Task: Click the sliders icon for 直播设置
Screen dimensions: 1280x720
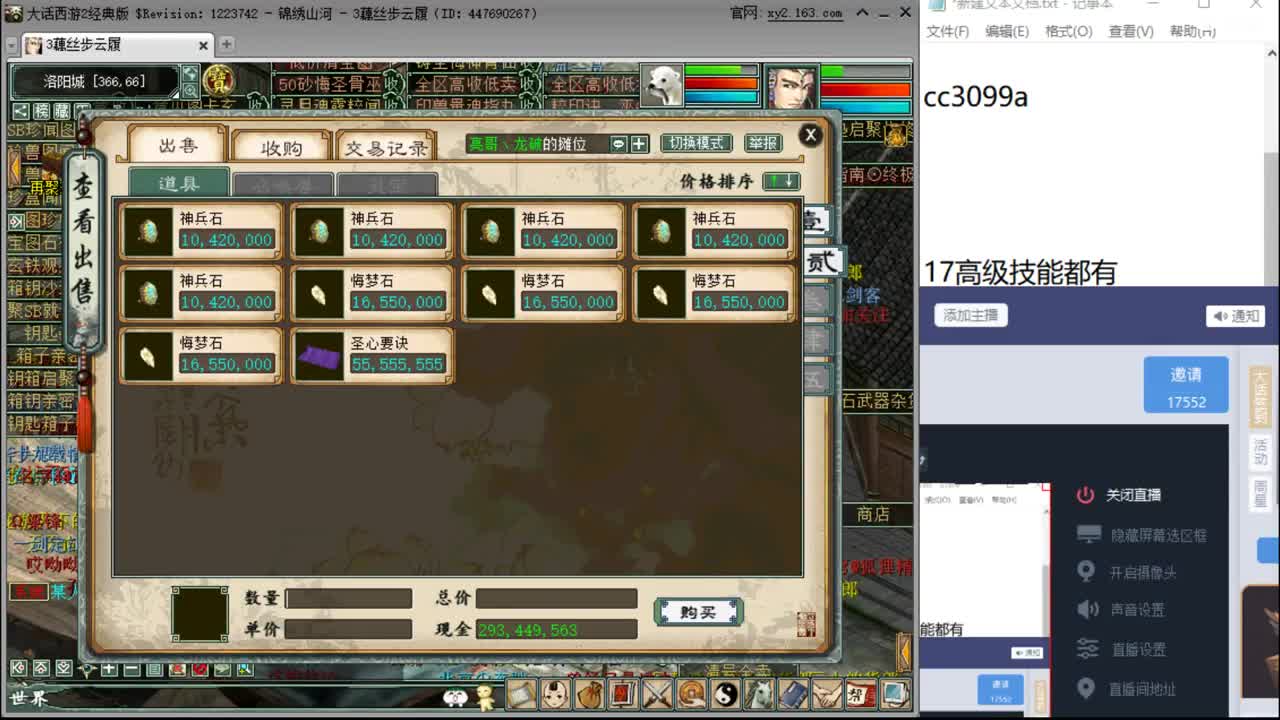Action: click(1087, 648)
